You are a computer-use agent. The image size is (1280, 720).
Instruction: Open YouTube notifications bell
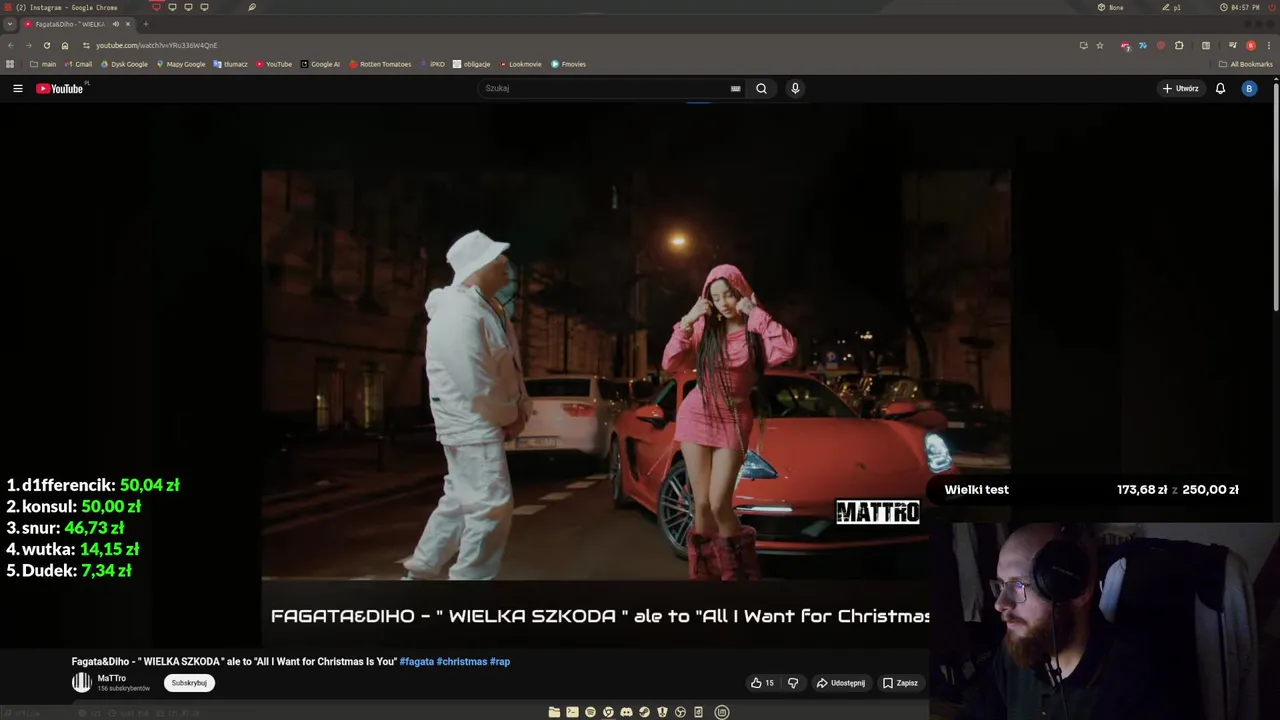click(x=1220, y=88)
